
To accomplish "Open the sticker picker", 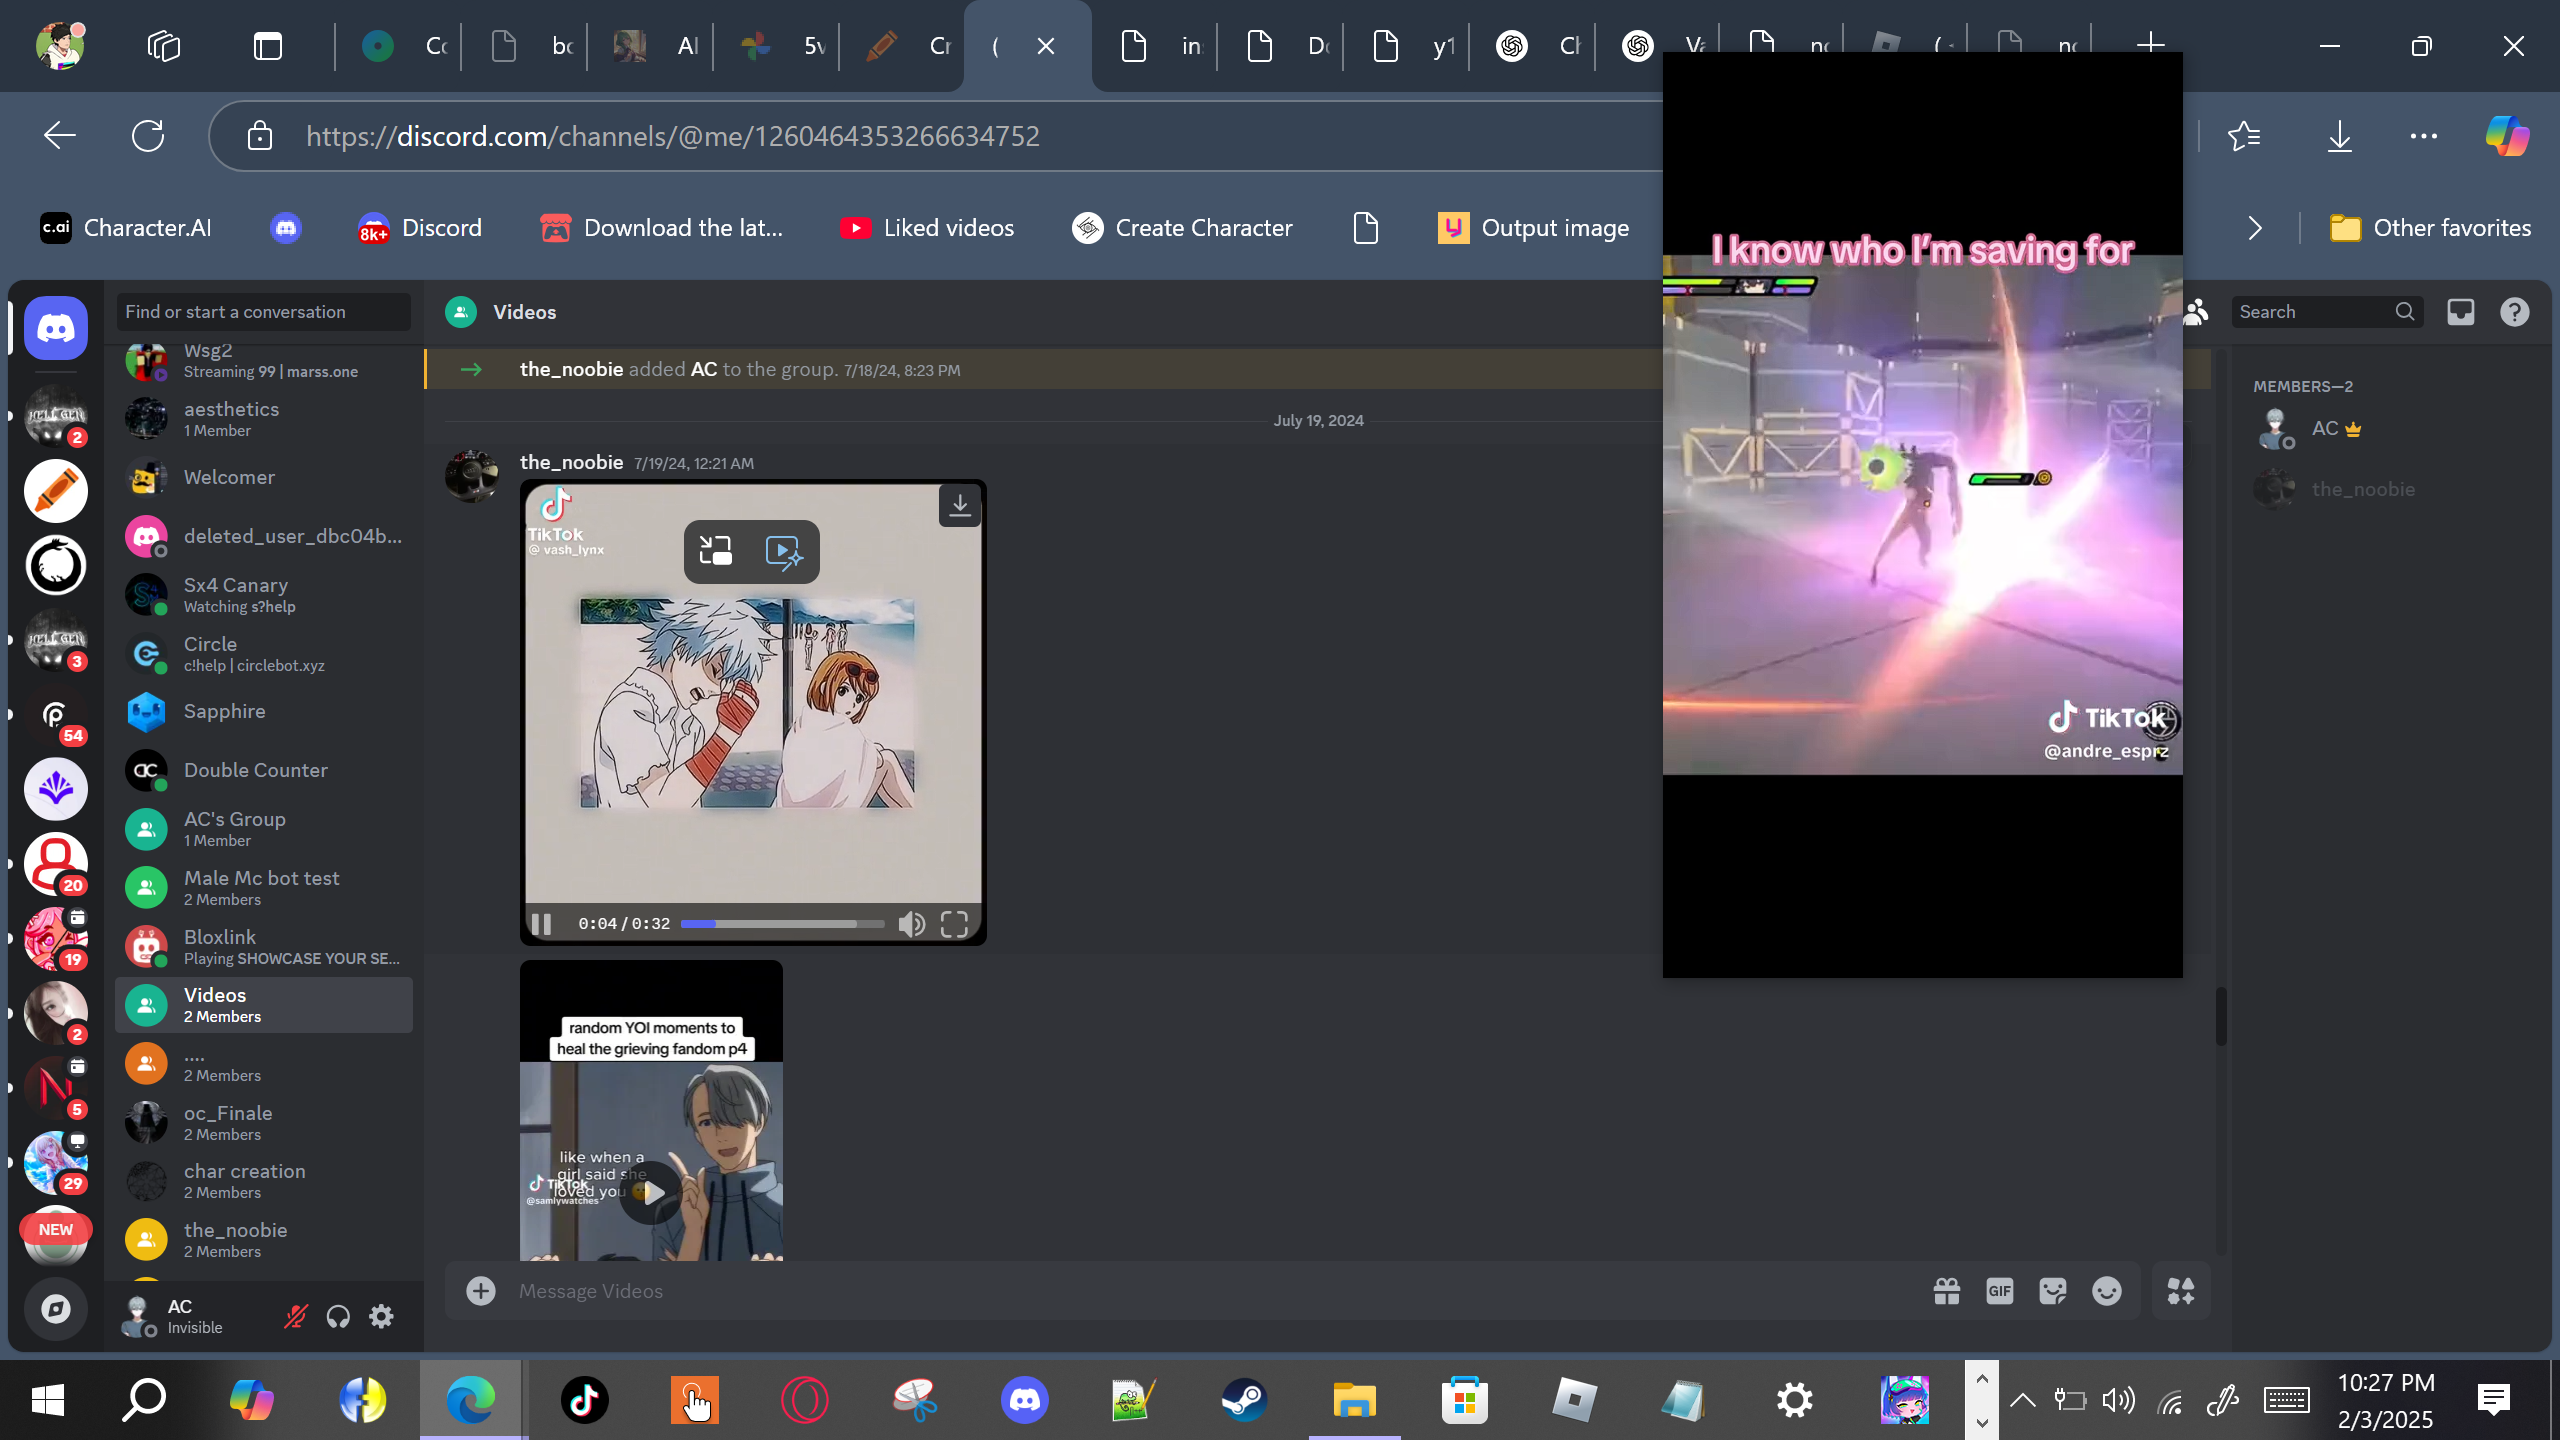I will click(2053, 1291).
